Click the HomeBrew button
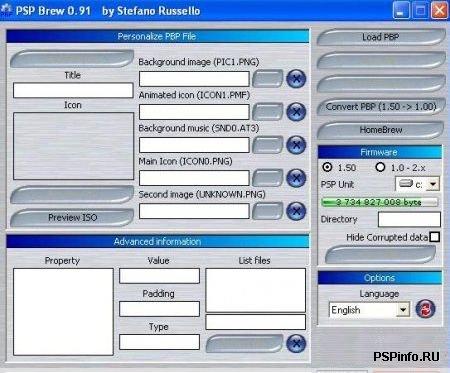Screen dimensions: 450x373 click(x=381, y=130)
